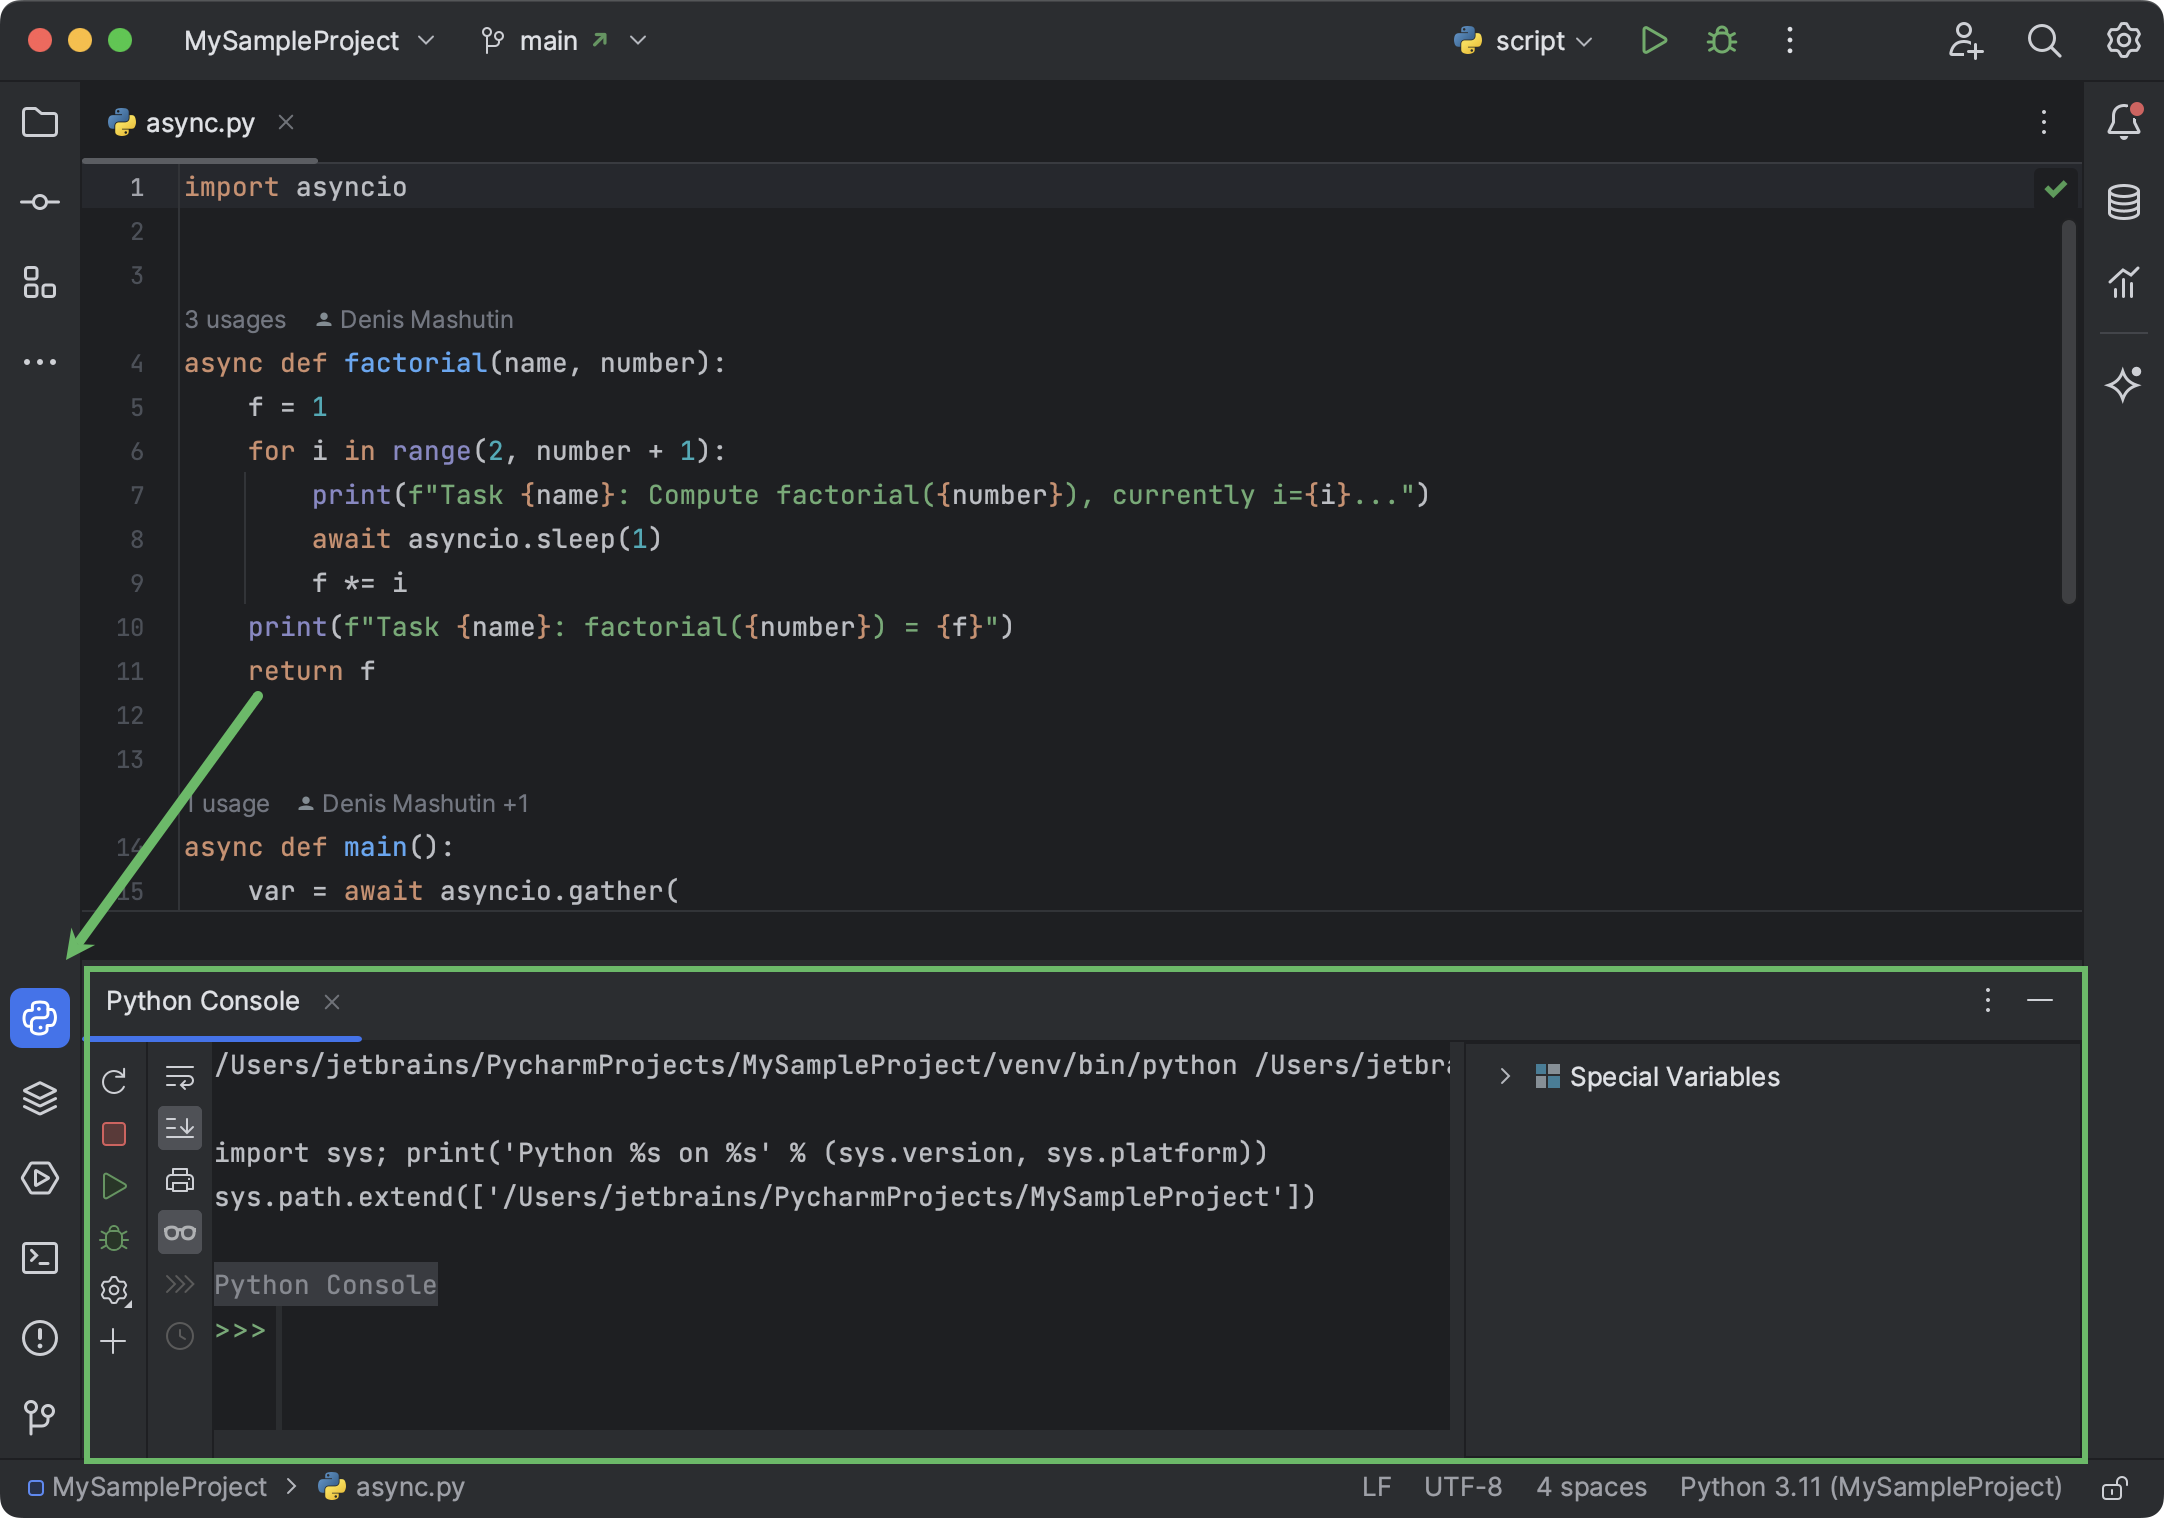The image size is (2164, 1518).
Task: Open the Database tool window icon
Action: (x=2124, y=202)
